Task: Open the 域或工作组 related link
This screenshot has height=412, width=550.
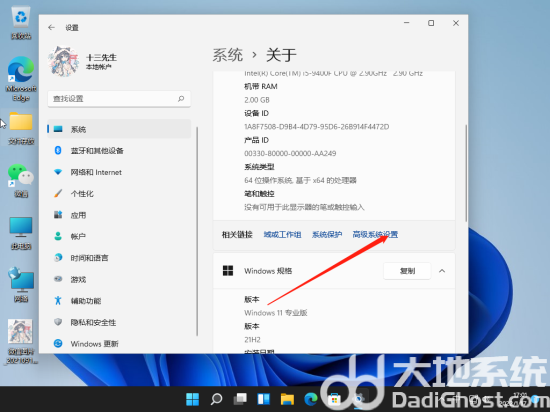Action: coord(282,235)
